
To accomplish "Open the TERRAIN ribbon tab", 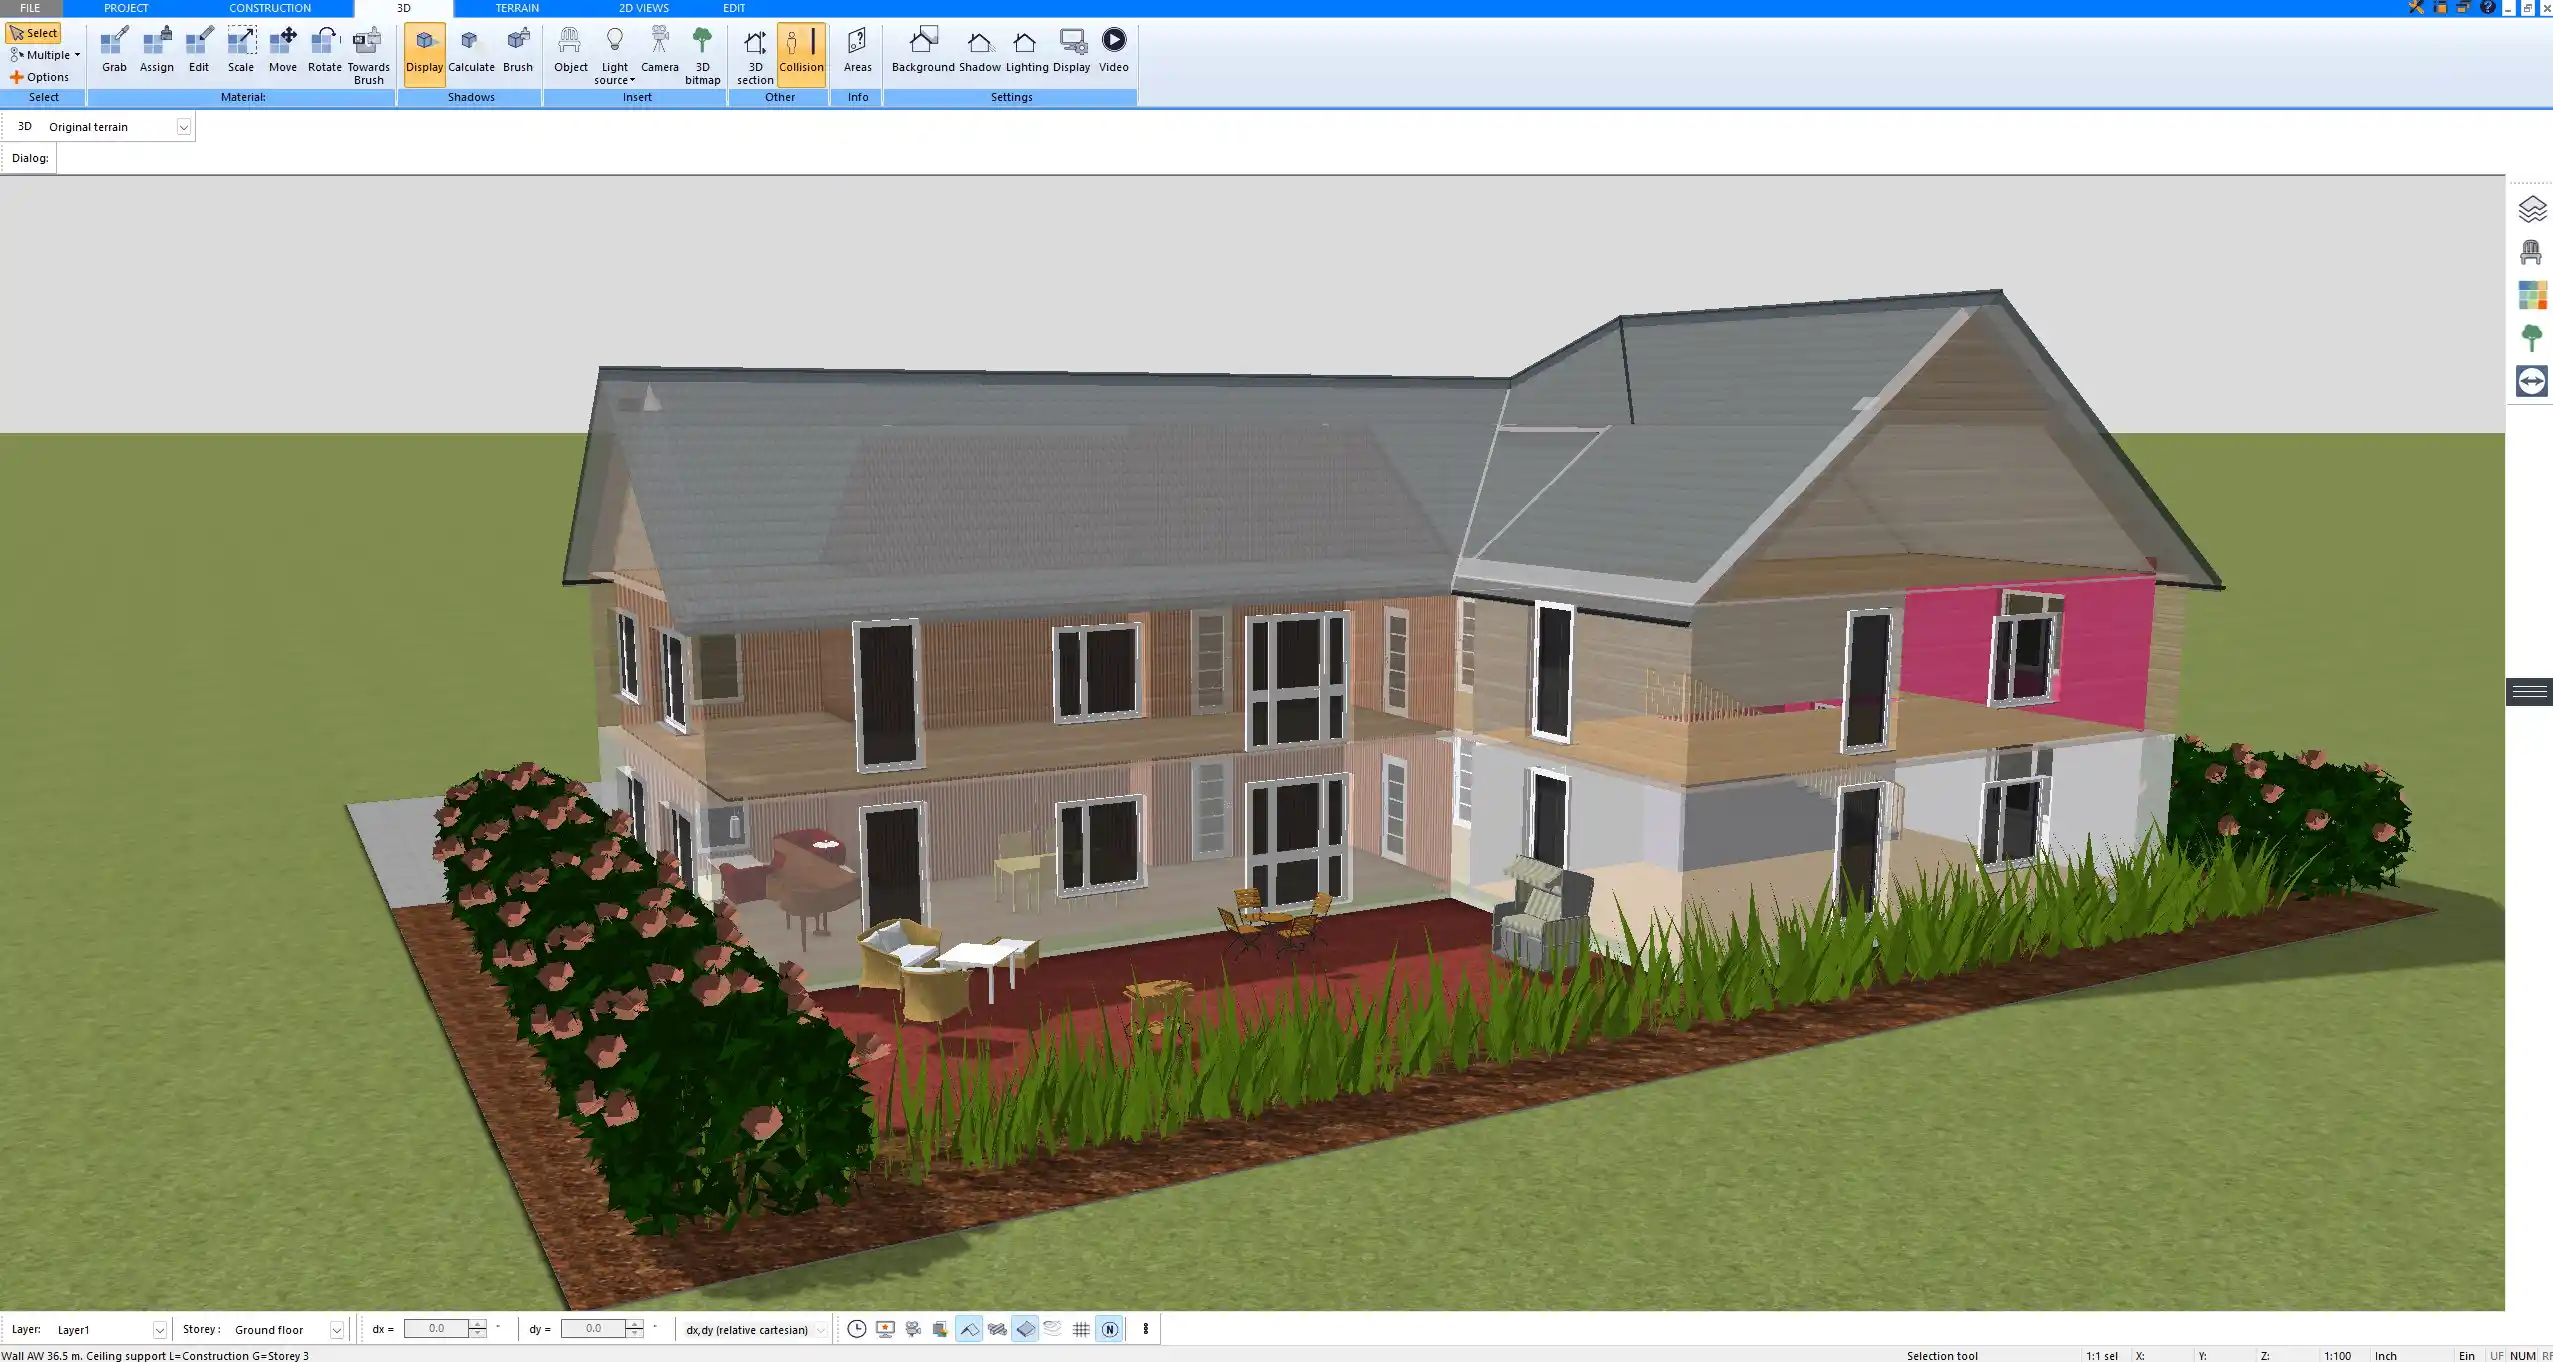I will [517, 8].
